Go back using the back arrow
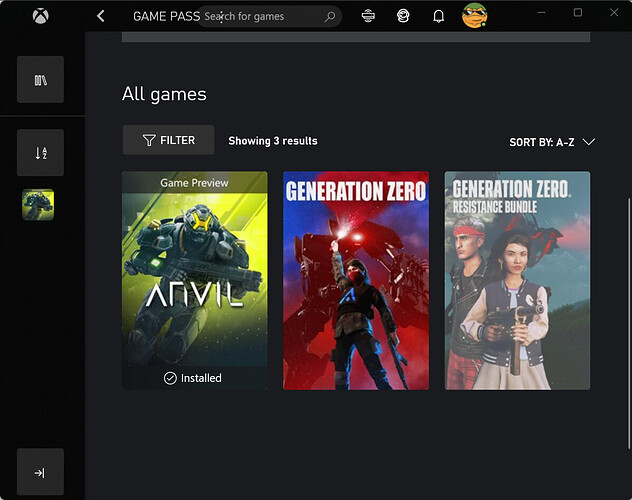 click(101, 16)
